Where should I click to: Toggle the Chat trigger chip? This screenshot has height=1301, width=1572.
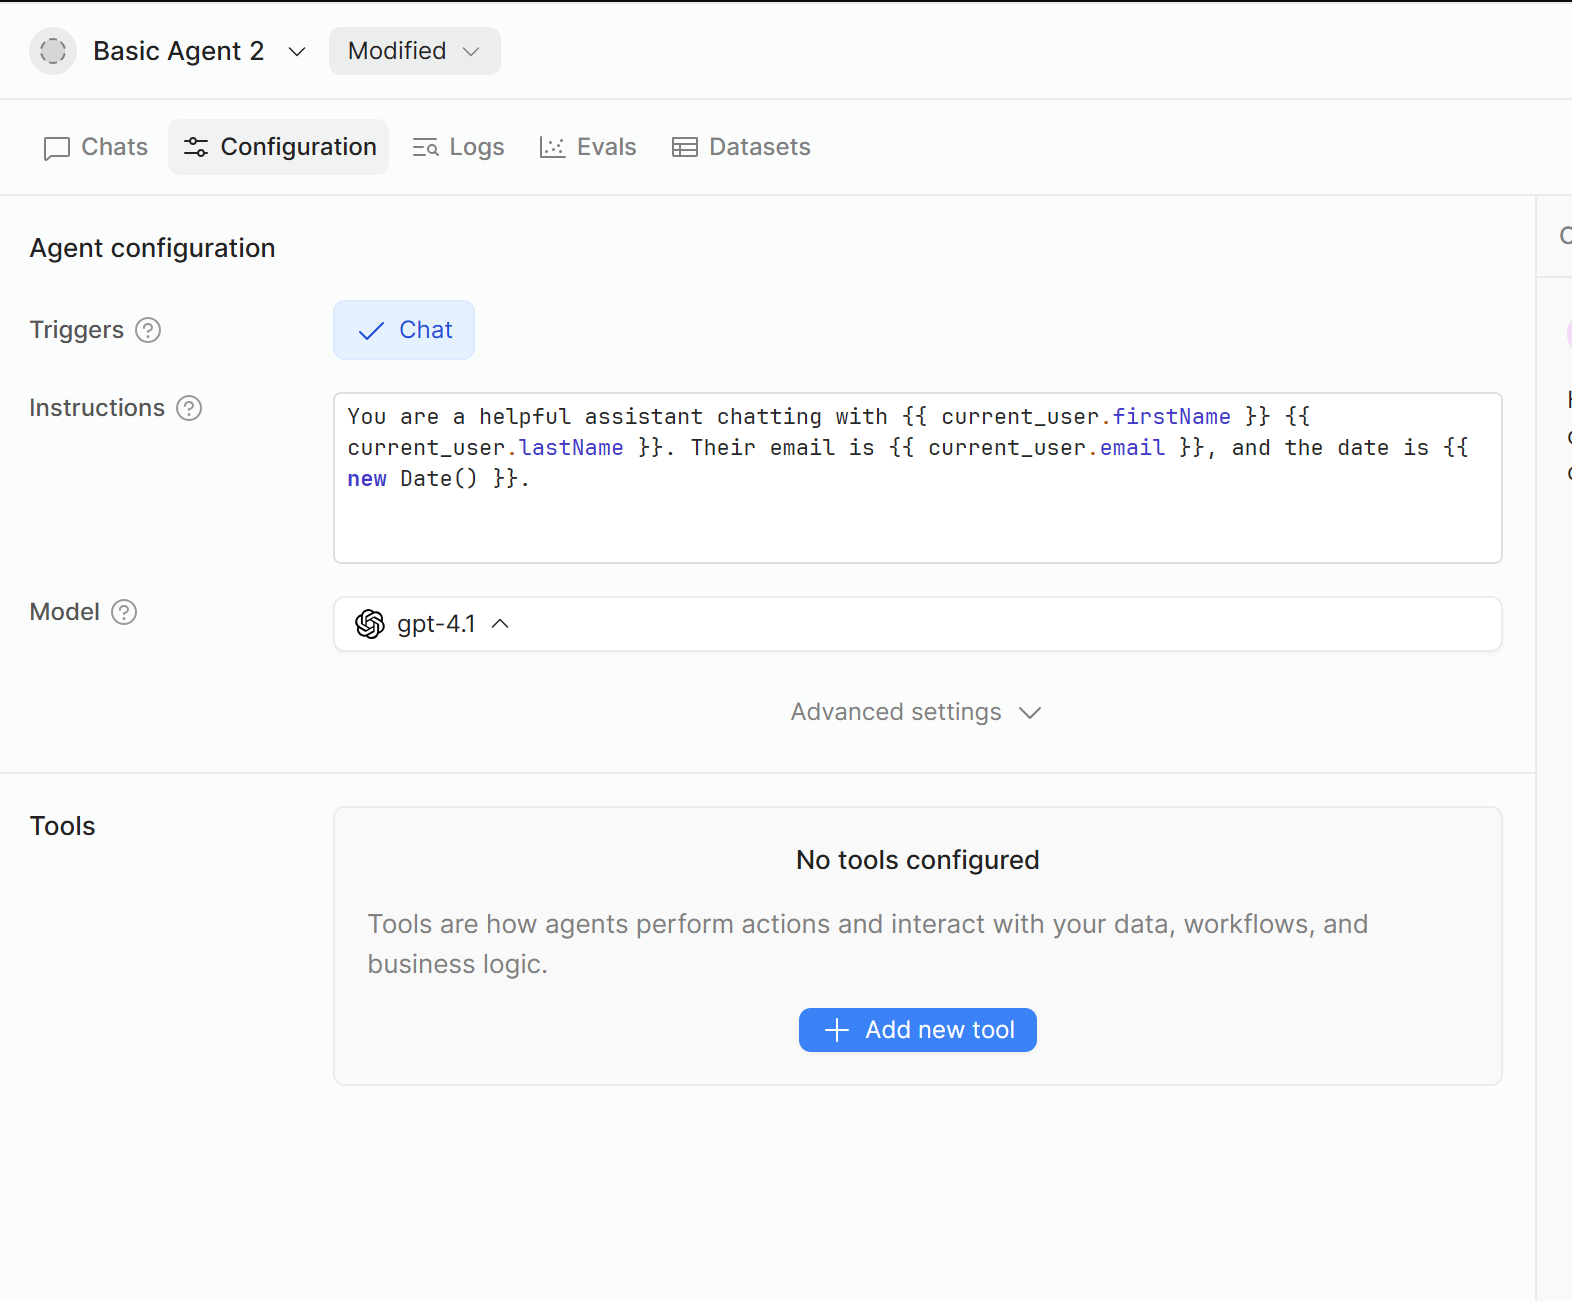[404, 330]
